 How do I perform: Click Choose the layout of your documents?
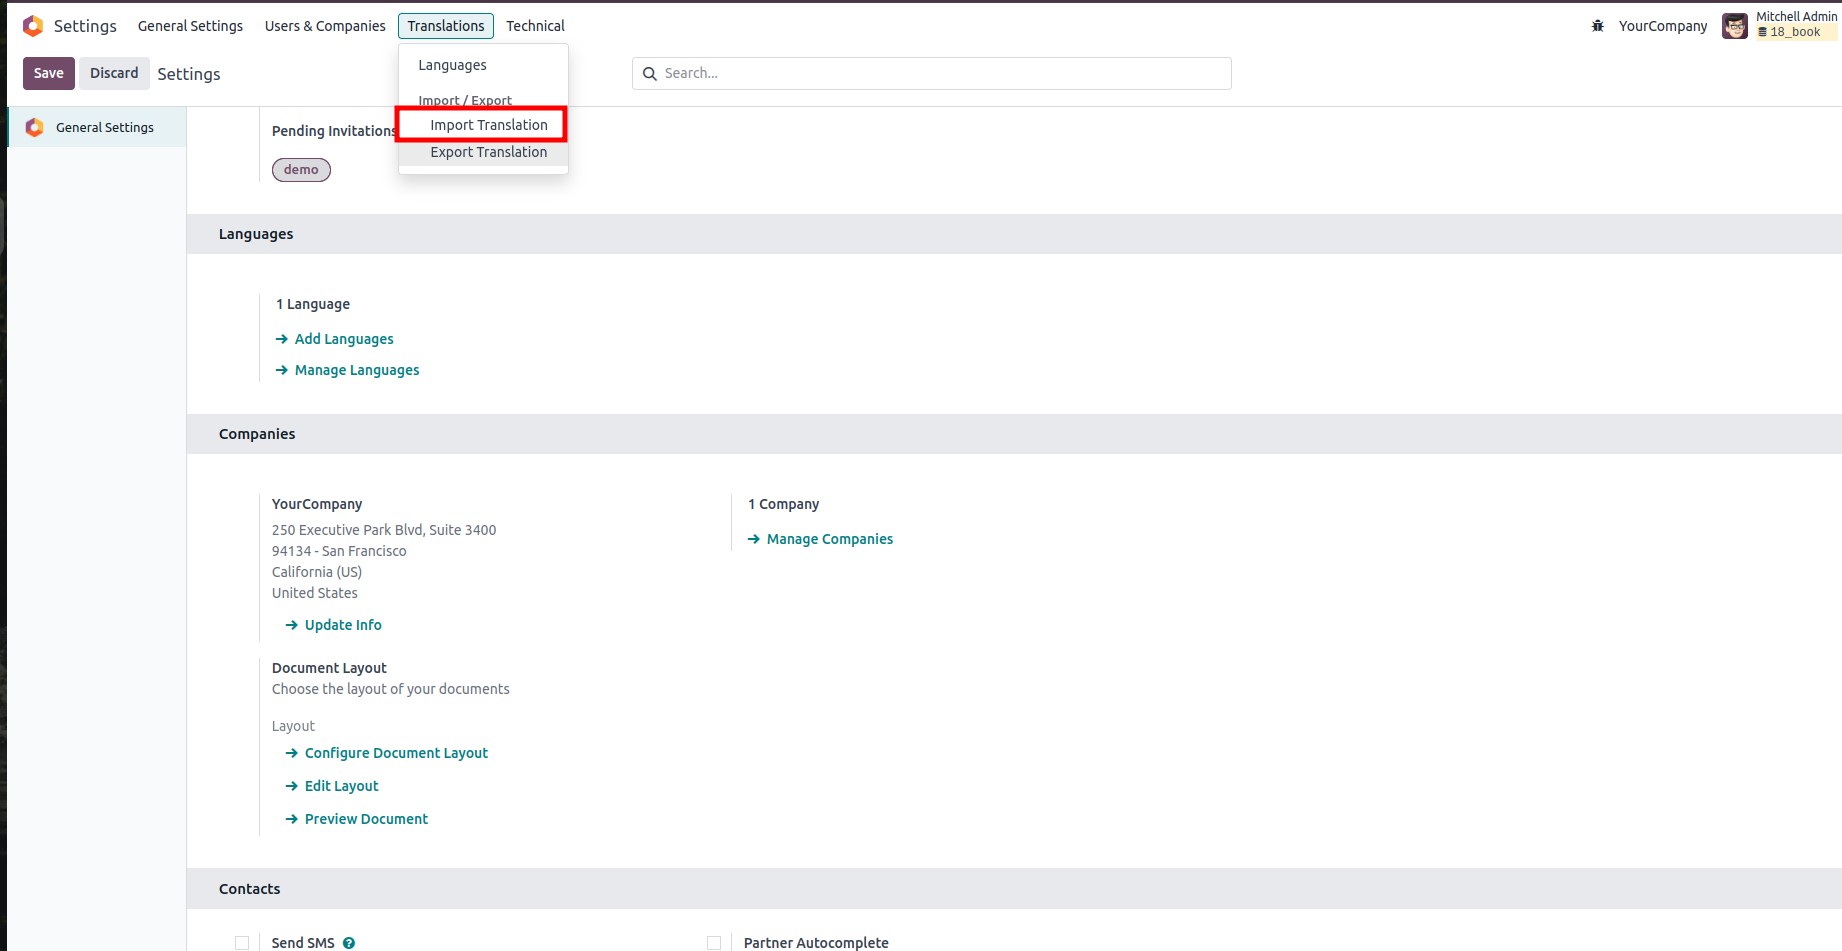click(x=391, y=690)
